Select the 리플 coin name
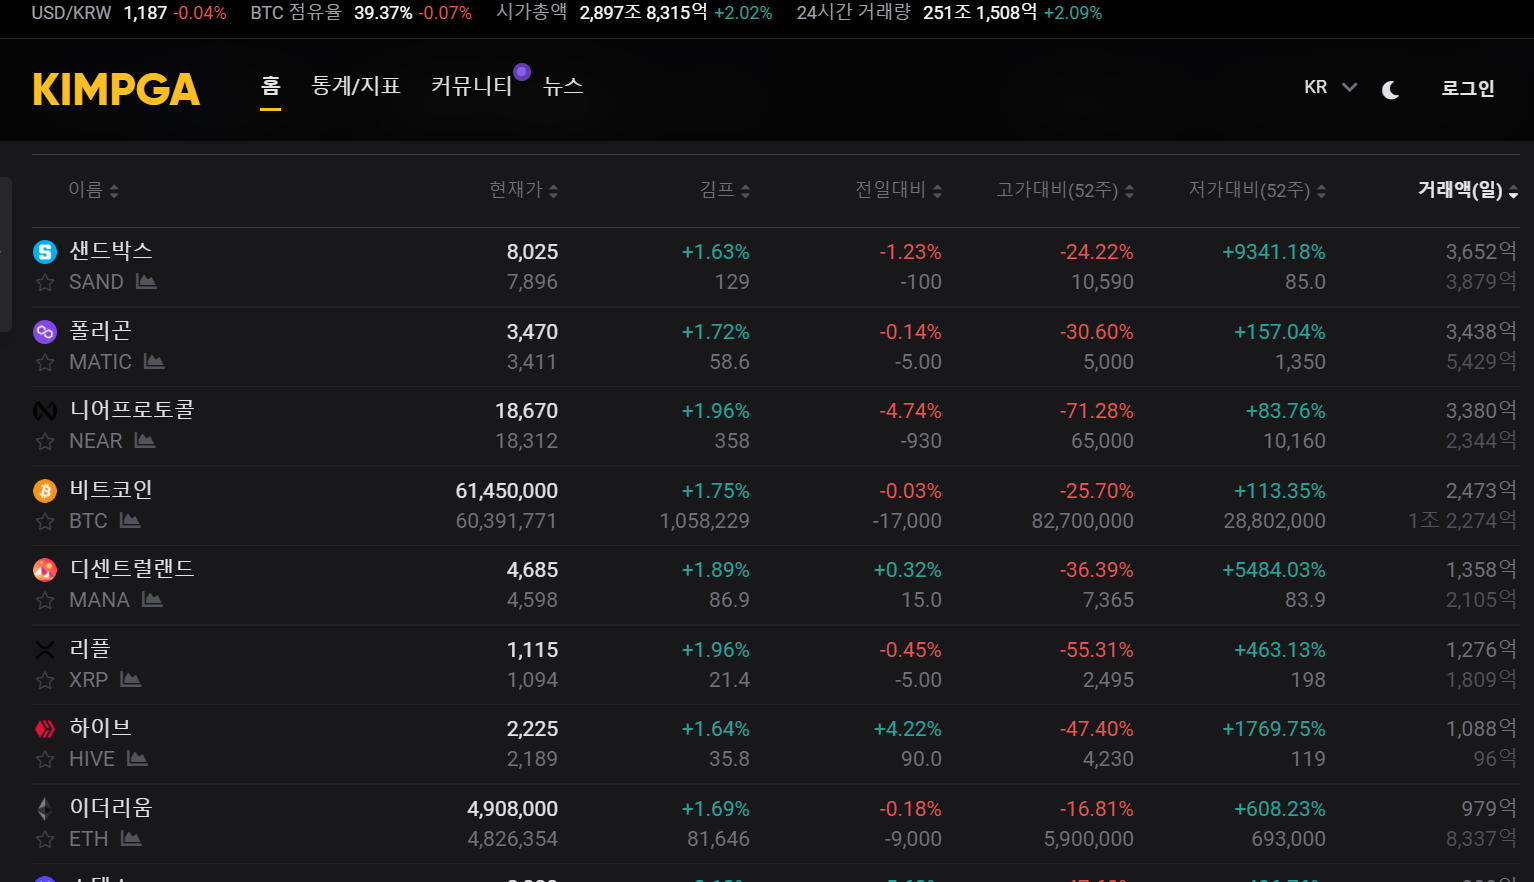The height and width of the screenshot is (882, 1534). 90,649
